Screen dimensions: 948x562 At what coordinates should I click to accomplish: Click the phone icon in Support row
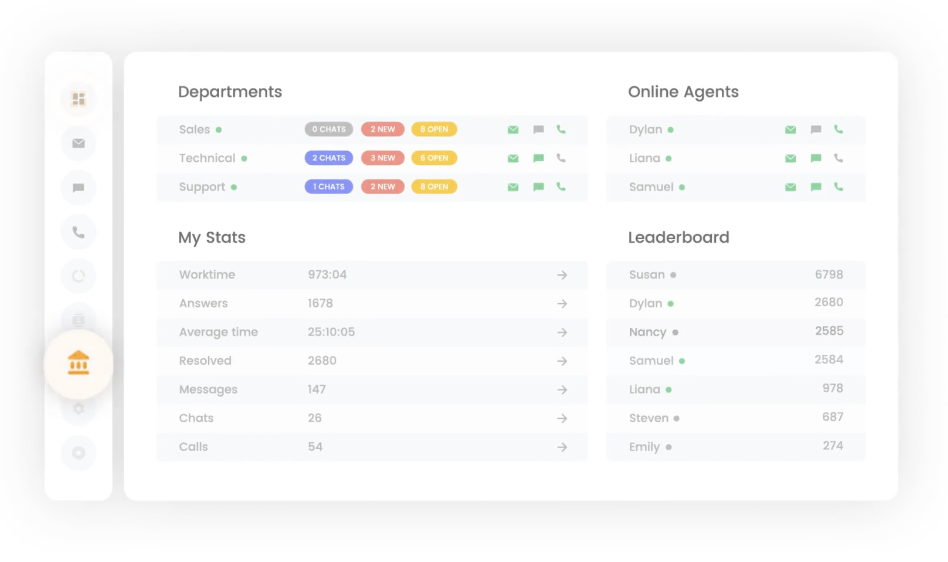561,187
